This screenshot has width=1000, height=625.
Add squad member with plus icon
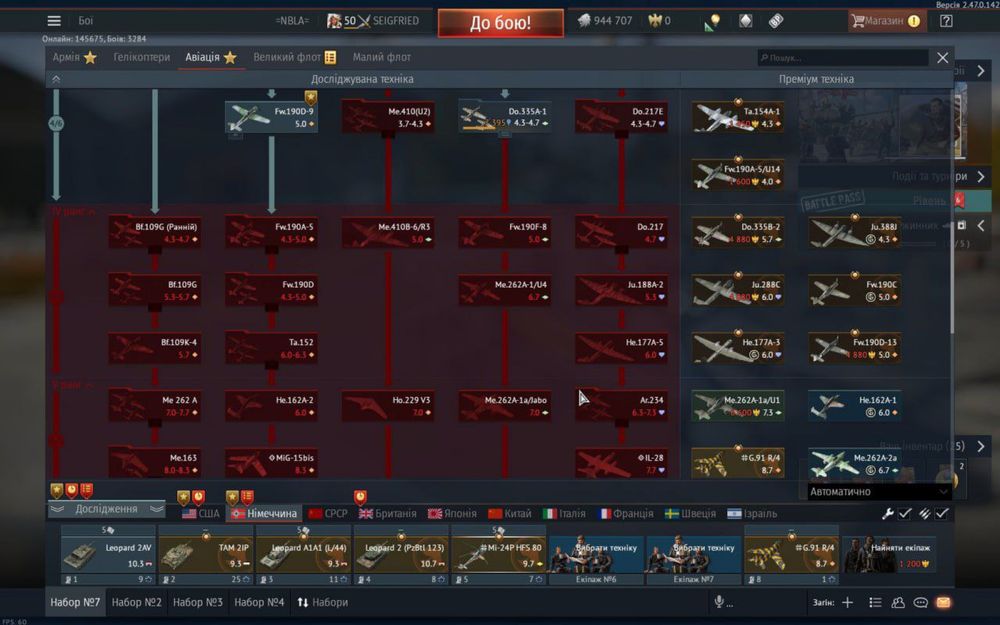[x=847, y=602]
